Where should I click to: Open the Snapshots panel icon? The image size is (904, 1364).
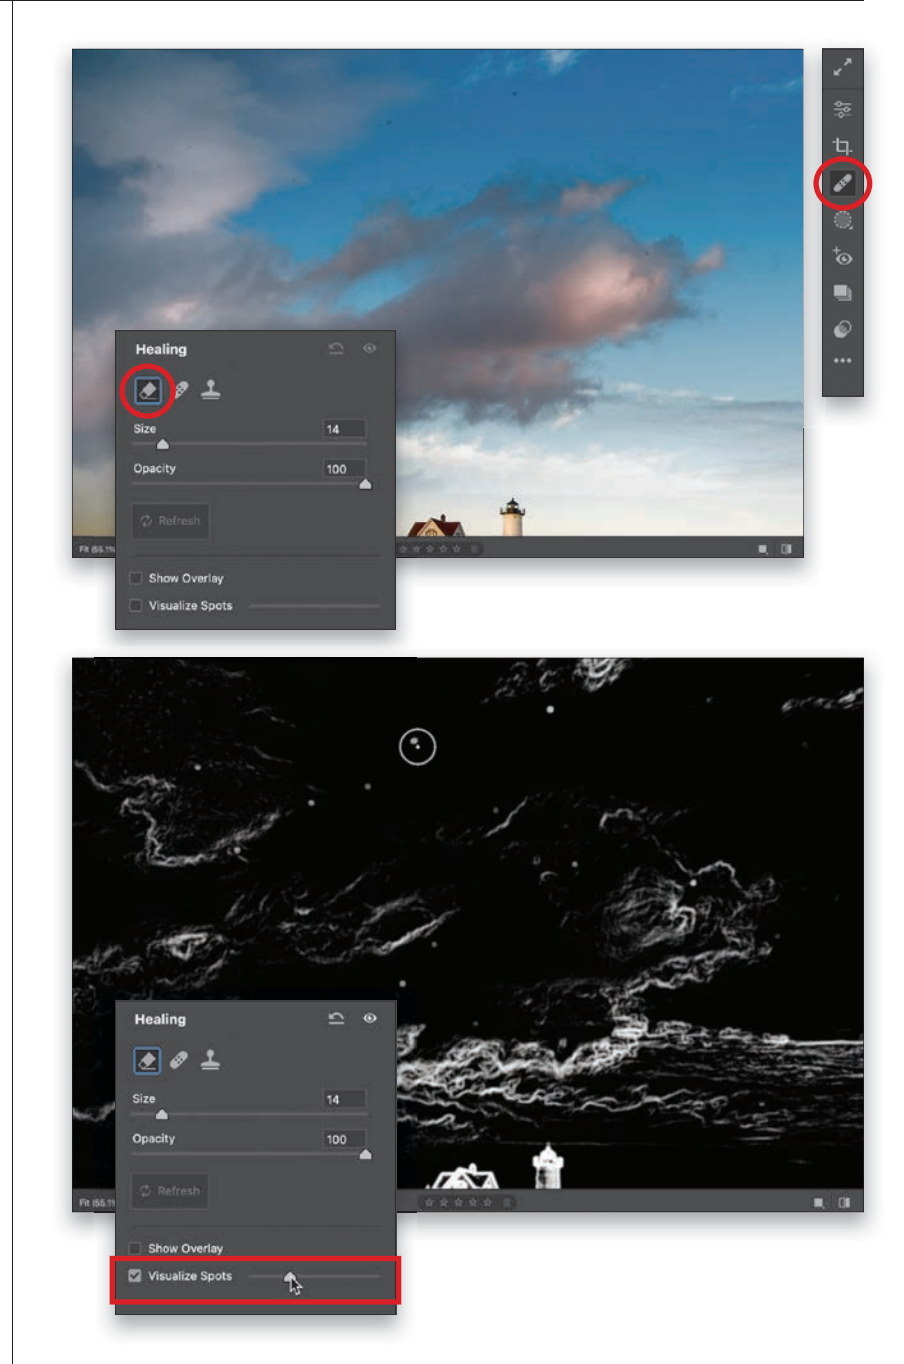[842, 293]
